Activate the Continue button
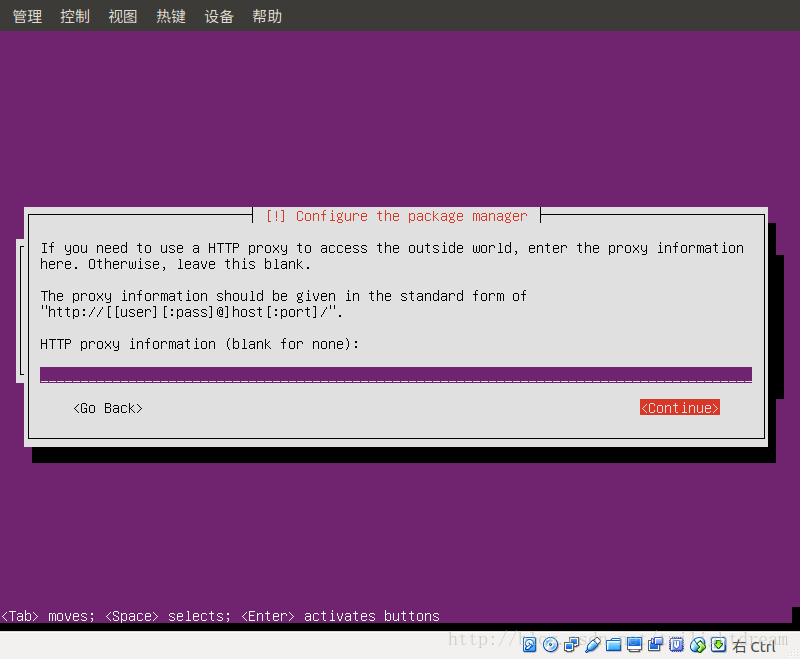The width and height of the screenshot is (800, 659). 679,407
